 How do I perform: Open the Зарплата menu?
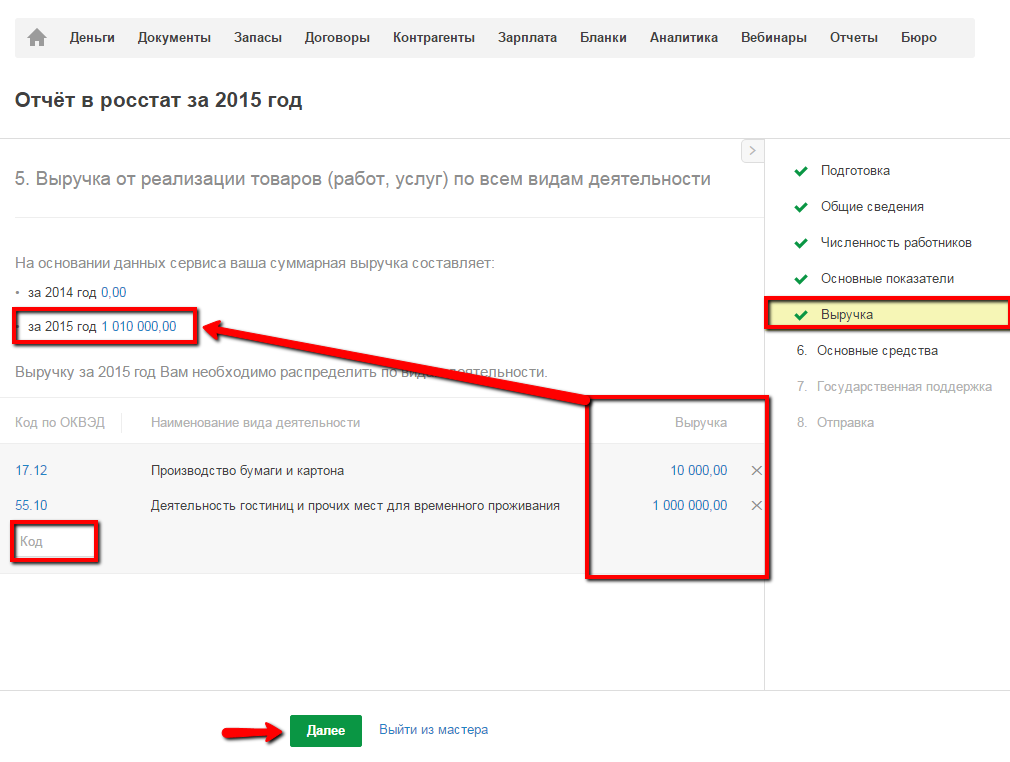(x=527, y=38)
